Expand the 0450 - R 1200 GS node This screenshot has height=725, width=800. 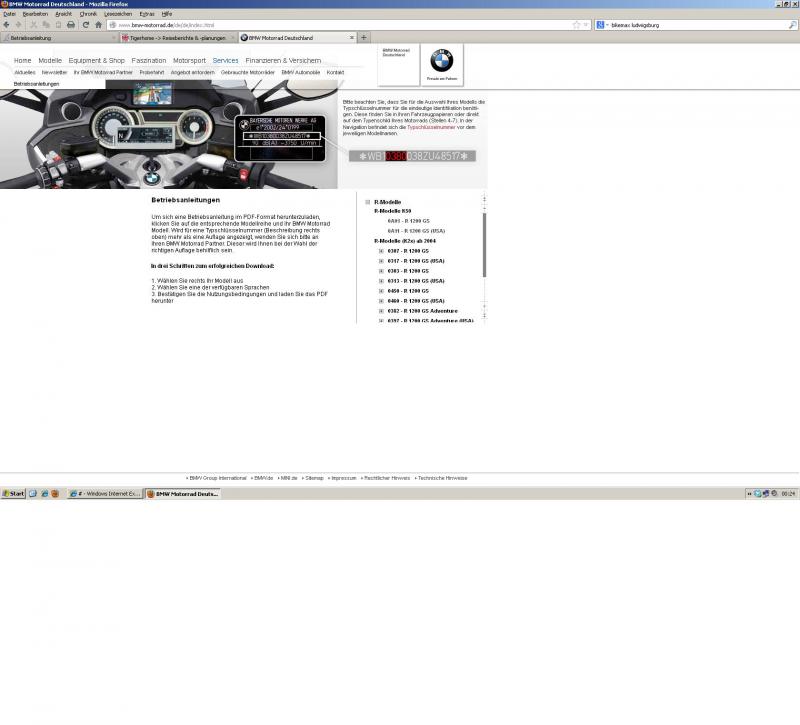click(381, 291)
